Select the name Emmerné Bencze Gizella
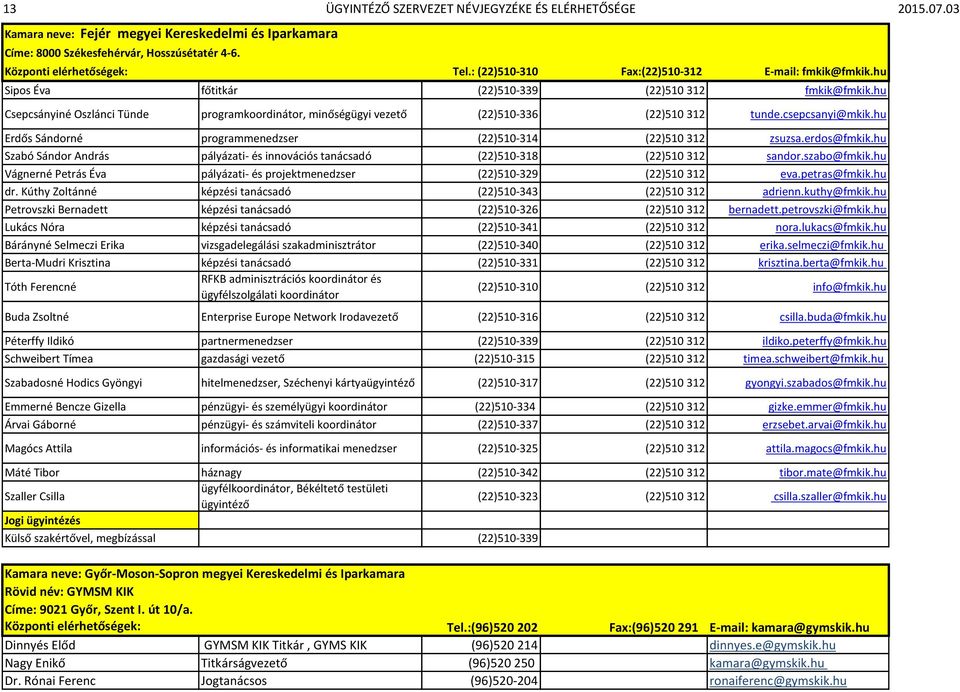 click(x=66, y=407)
